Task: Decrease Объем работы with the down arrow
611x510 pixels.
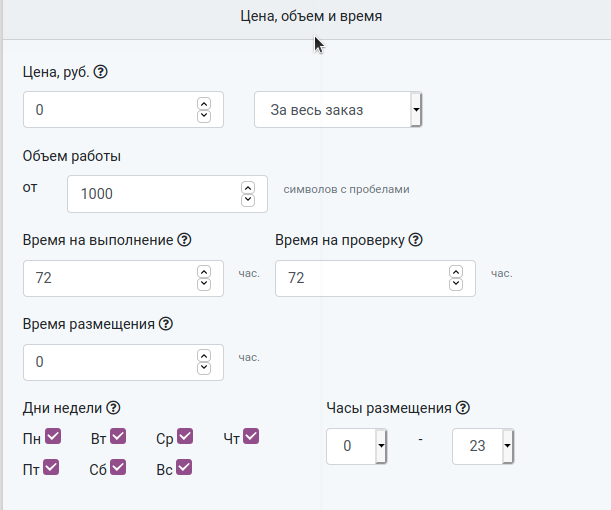Action: 248,200
